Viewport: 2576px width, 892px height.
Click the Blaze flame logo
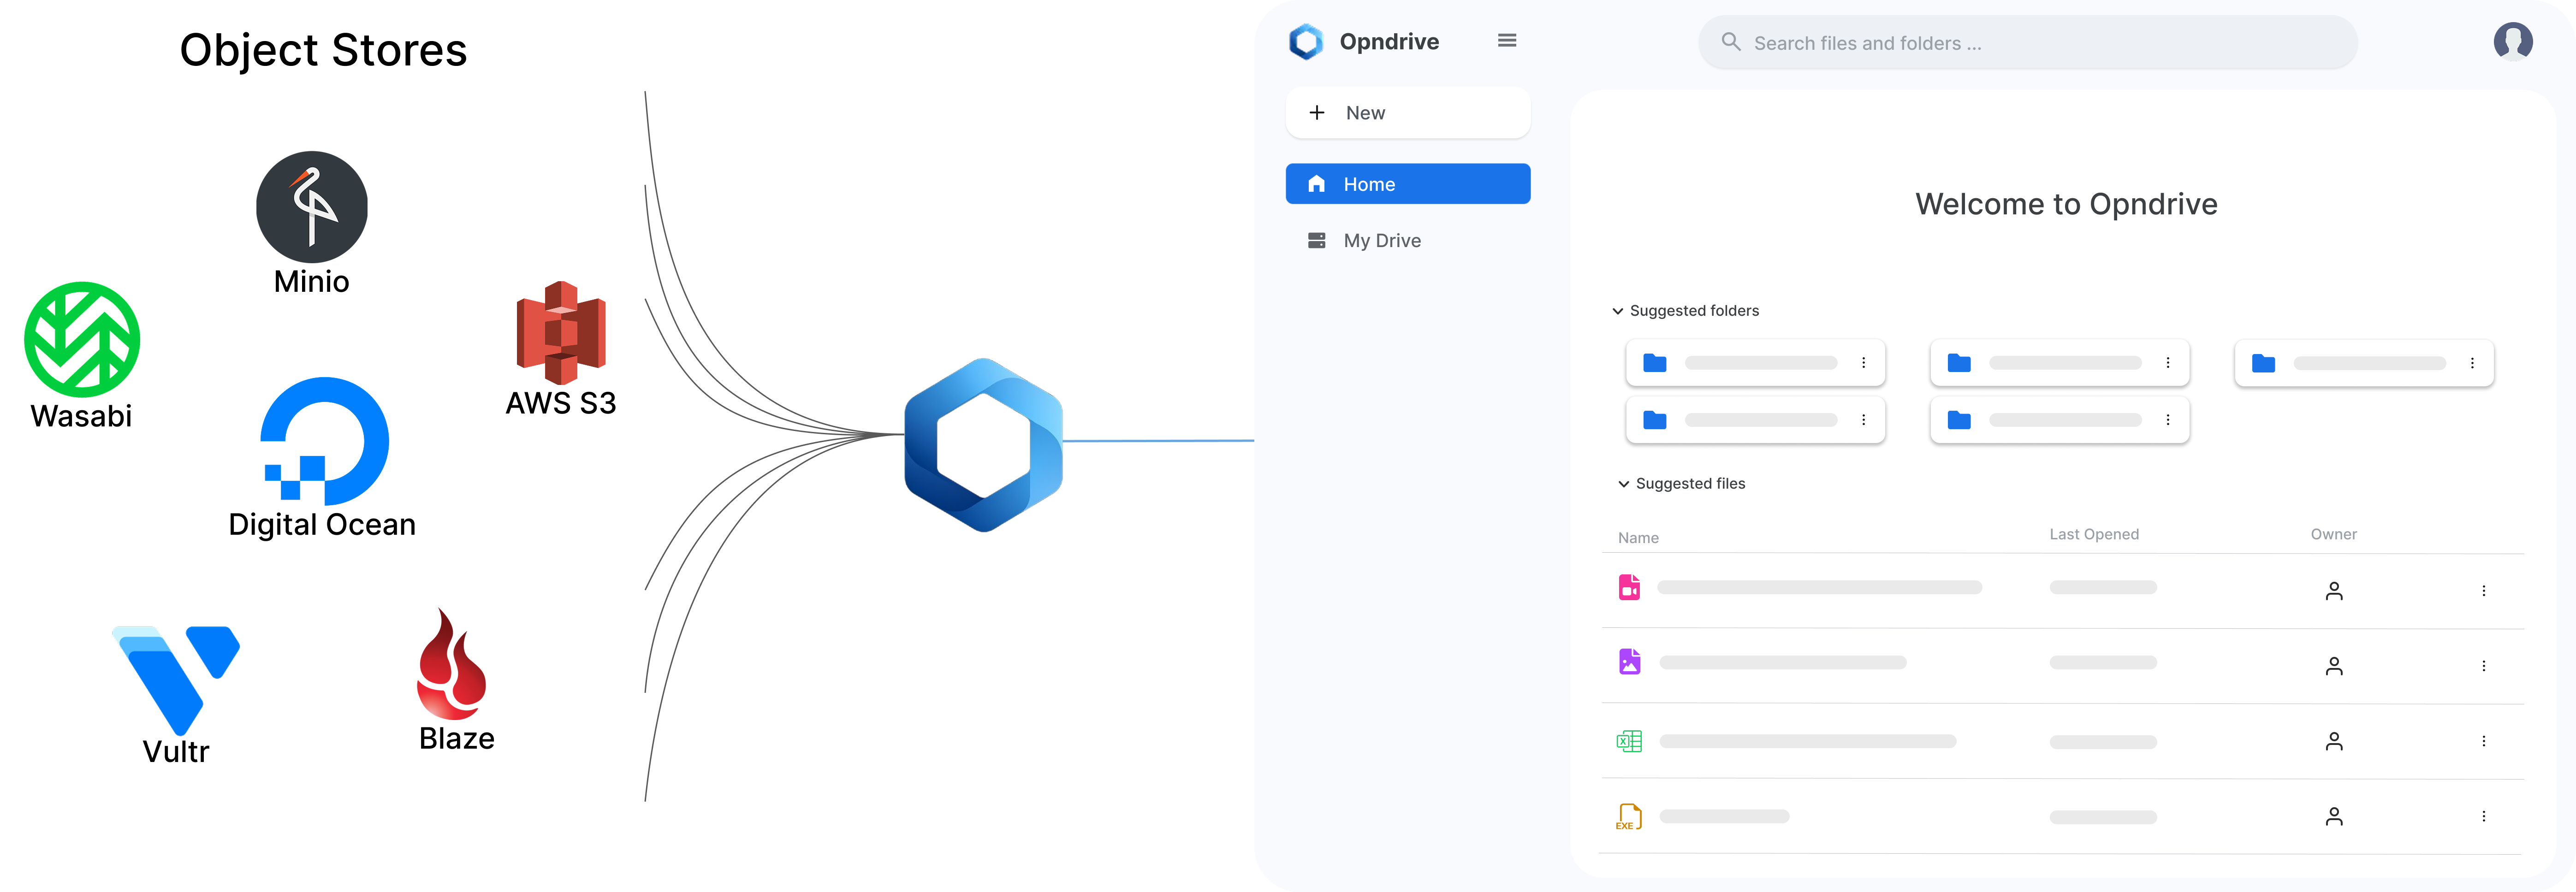point(452,664)
